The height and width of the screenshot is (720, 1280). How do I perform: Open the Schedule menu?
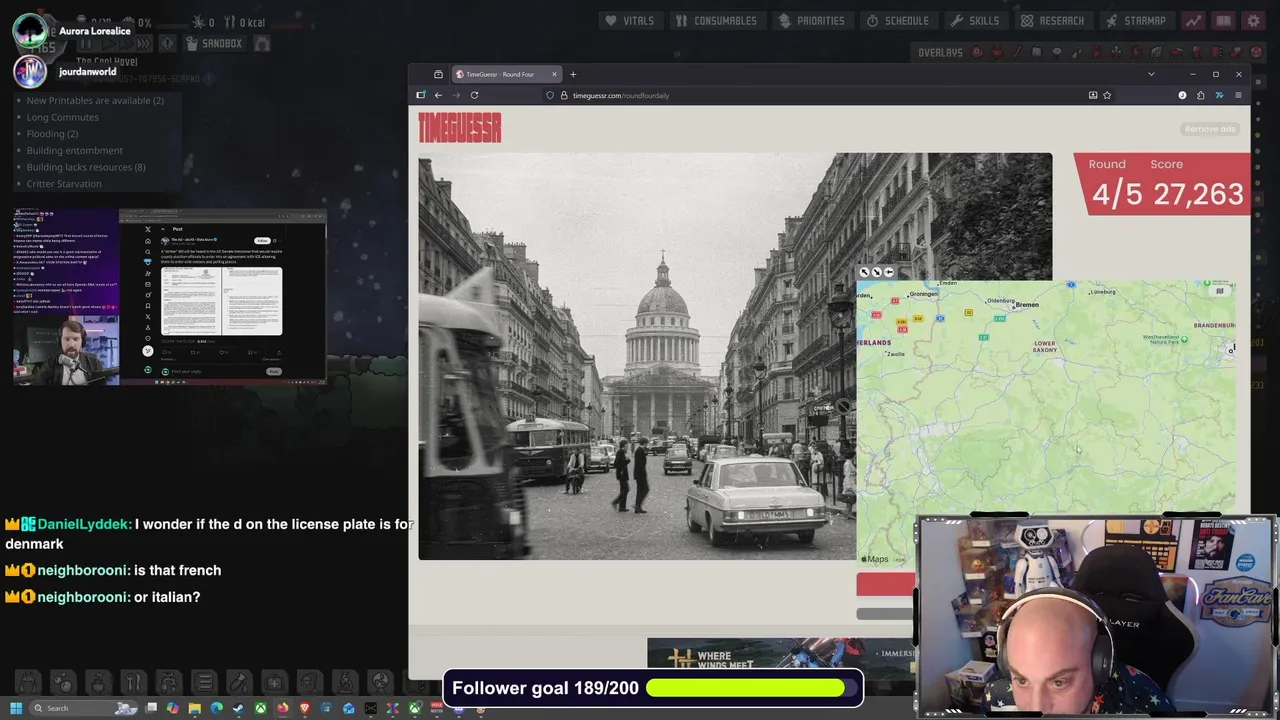(x=898, y=20)
